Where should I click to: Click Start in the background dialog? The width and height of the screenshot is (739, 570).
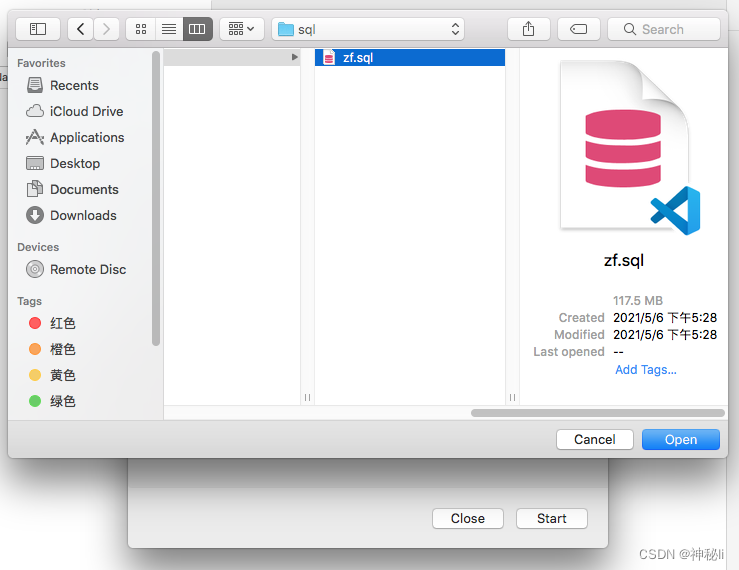(x=551, y=518)
